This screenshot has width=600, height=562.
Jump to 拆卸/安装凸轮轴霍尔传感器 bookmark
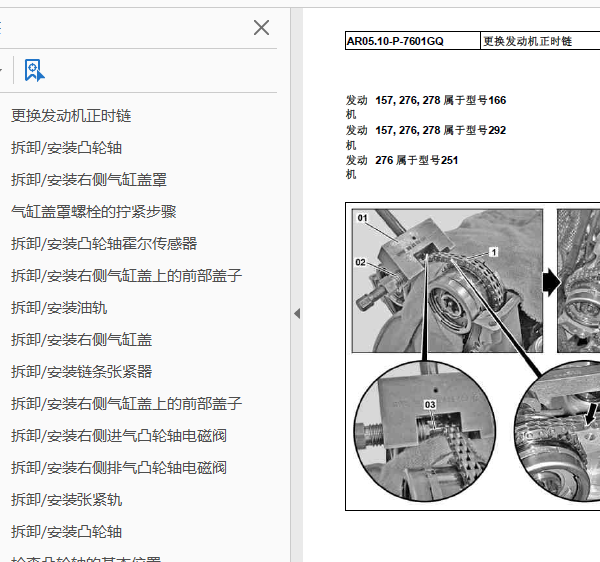[x=103, y=244]
